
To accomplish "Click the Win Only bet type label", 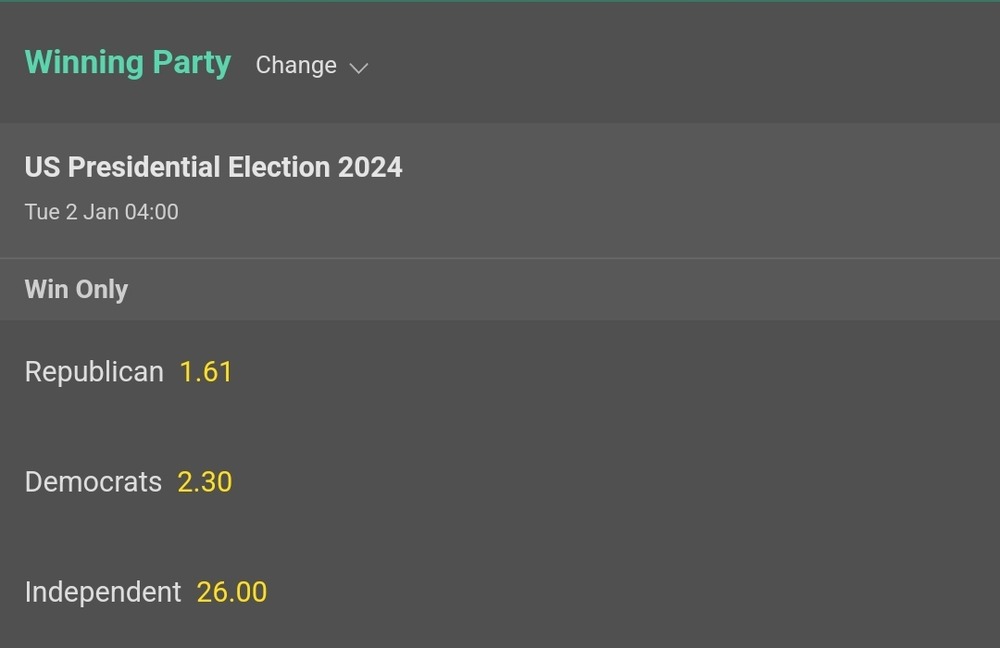I will pyautogui.click(x=76, y=289).
